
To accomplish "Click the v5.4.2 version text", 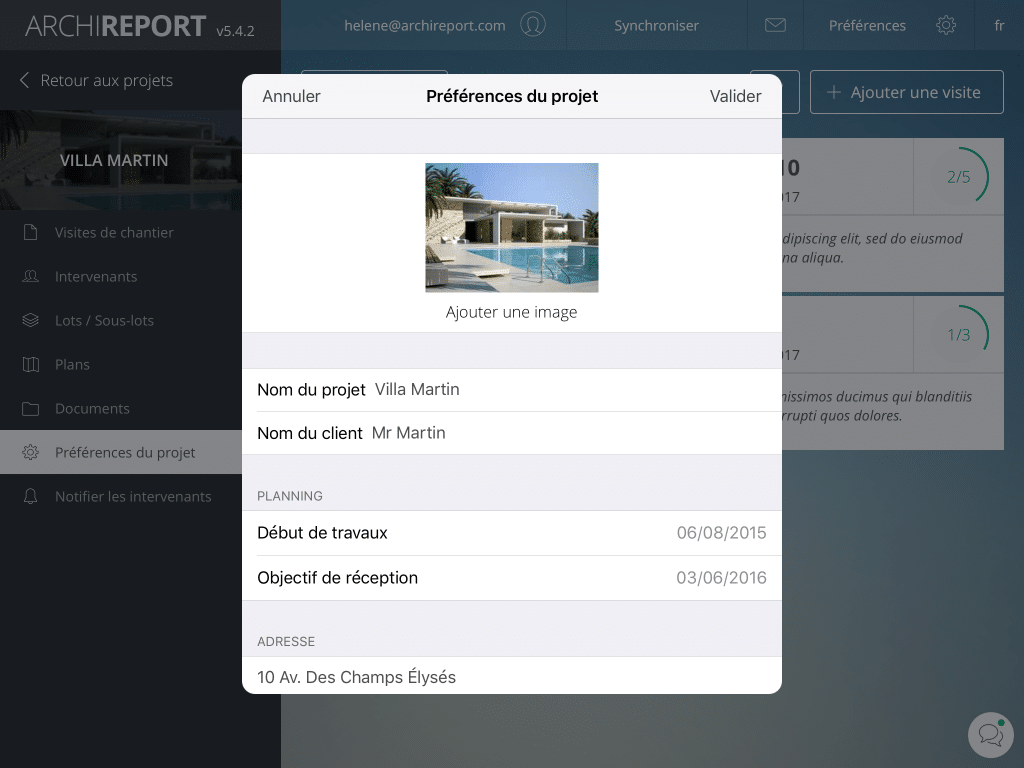I will coord(235,31).
